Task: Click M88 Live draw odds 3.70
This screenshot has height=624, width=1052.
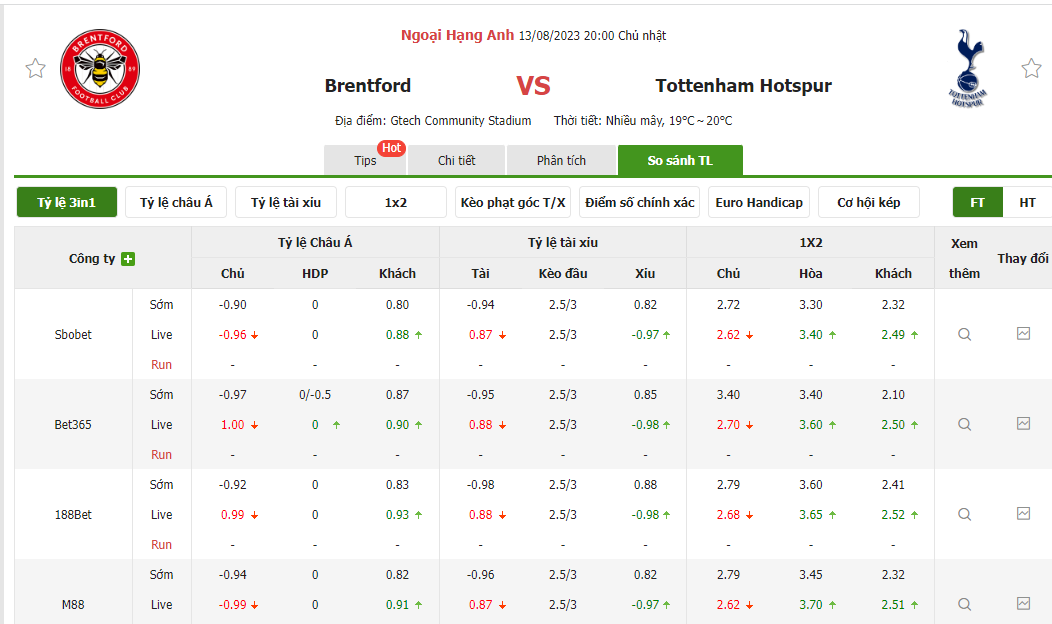Action: coord(810,604)
